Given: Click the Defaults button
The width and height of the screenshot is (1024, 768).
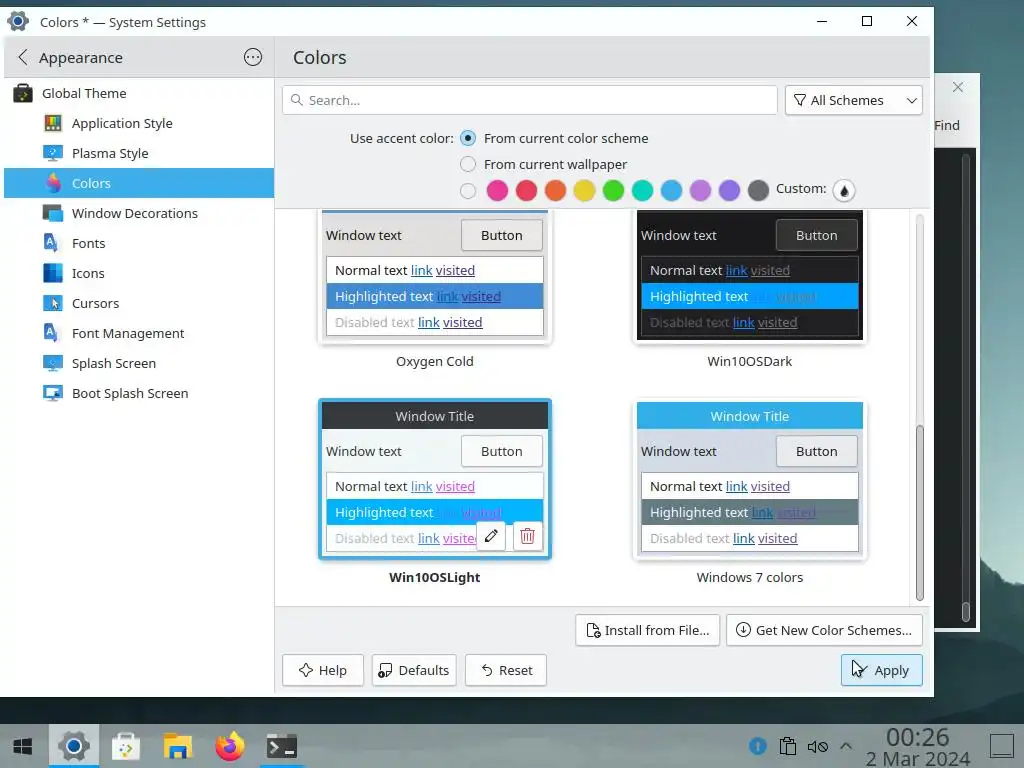Looking at the screenshot, I should click(414, 670).
